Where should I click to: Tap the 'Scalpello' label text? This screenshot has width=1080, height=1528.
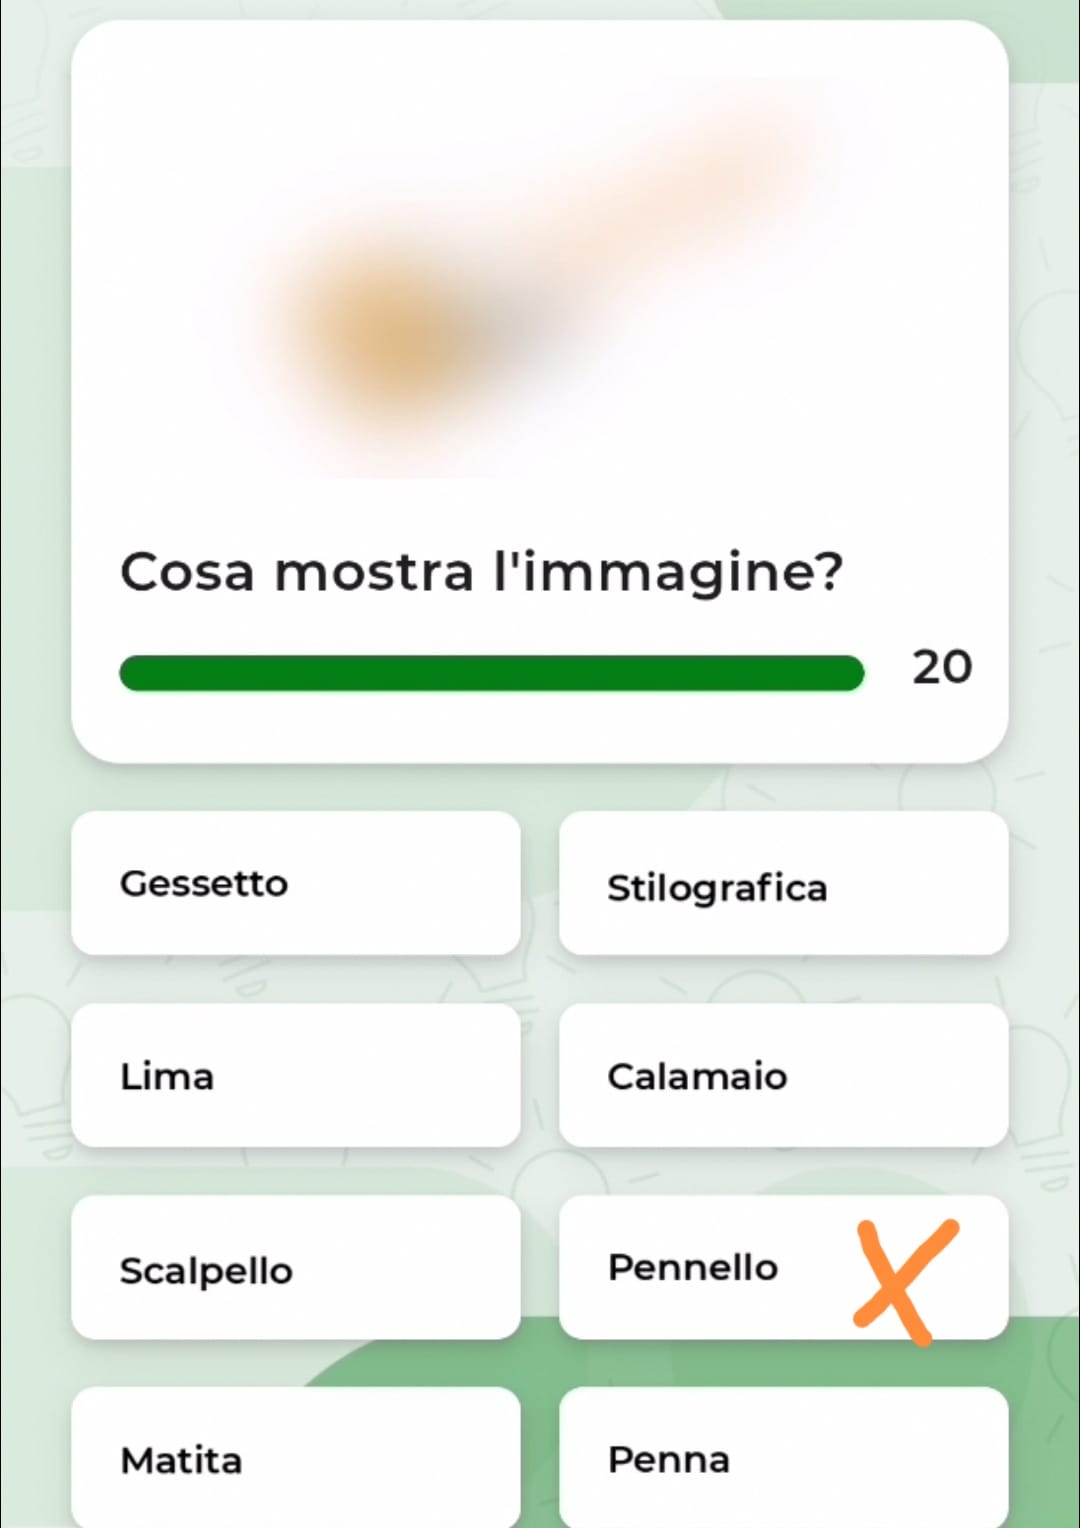pyautogui.click(x=206, y=1271)
